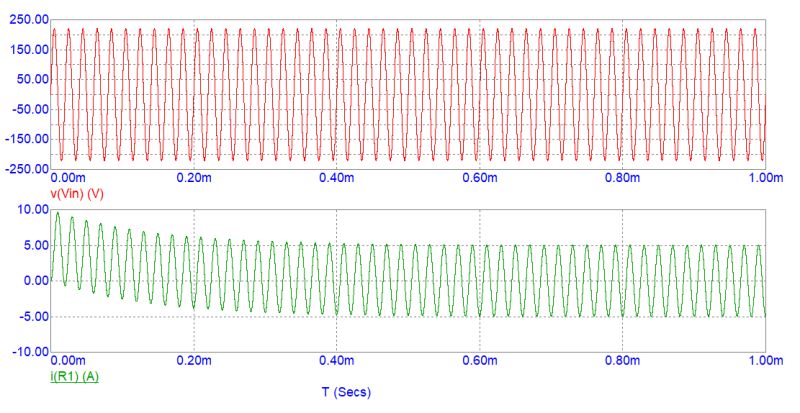This screenshot has height=413, width=800.
Task: Click the 150.00 voltage axis value
Action: pos(29,50)
